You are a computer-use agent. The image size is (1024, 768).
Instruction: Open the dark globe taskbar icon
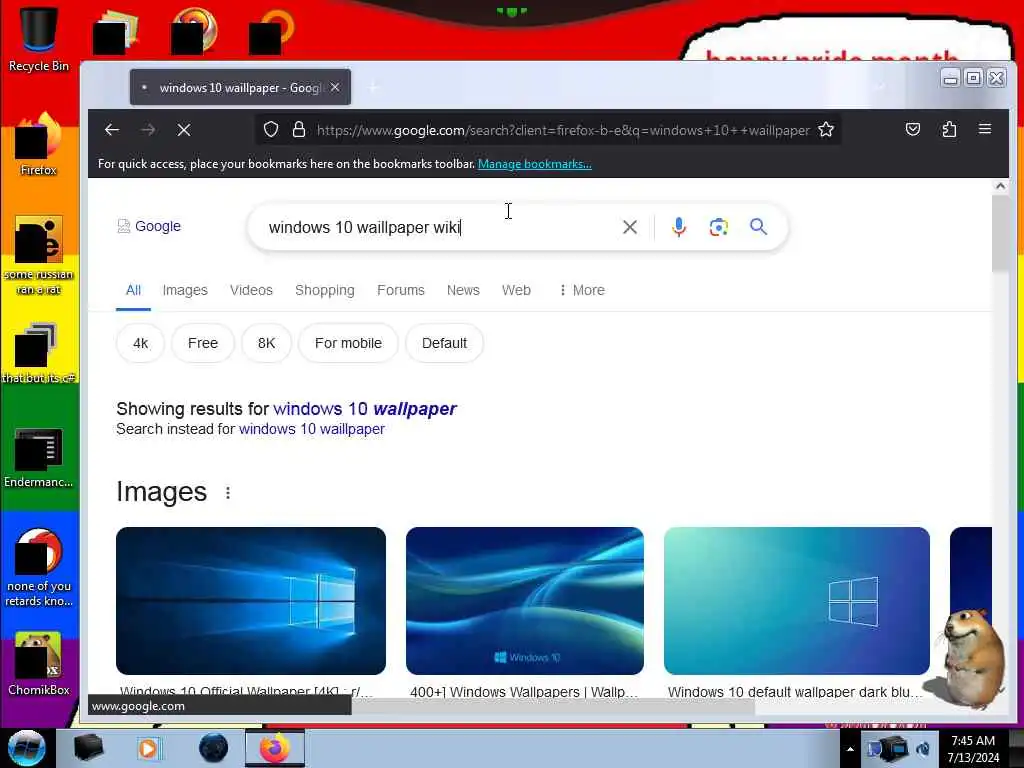(x=214, y=748)
